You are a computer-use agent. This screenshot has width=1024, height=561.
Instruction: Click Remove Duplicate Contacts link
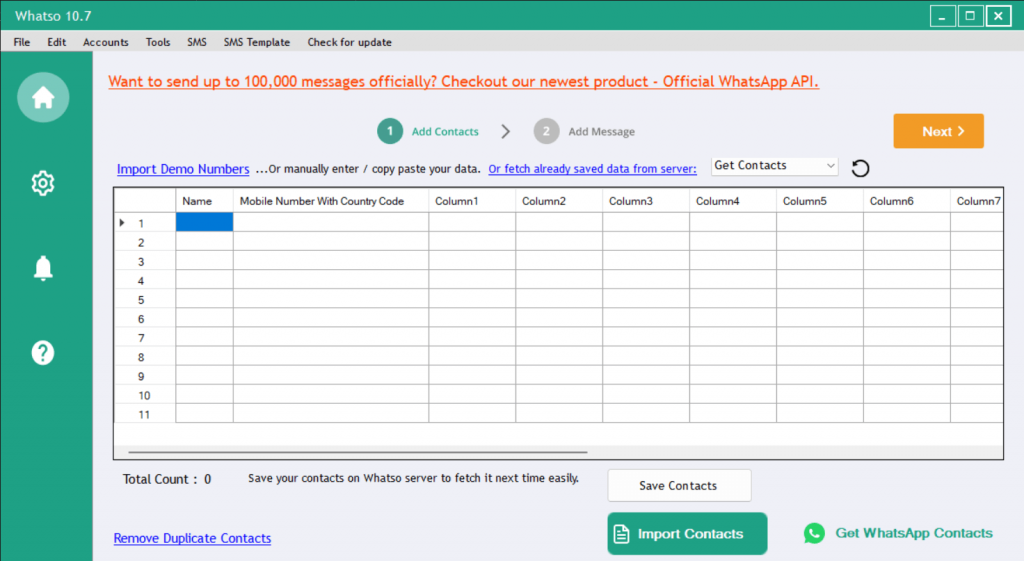tap(192, 538)
